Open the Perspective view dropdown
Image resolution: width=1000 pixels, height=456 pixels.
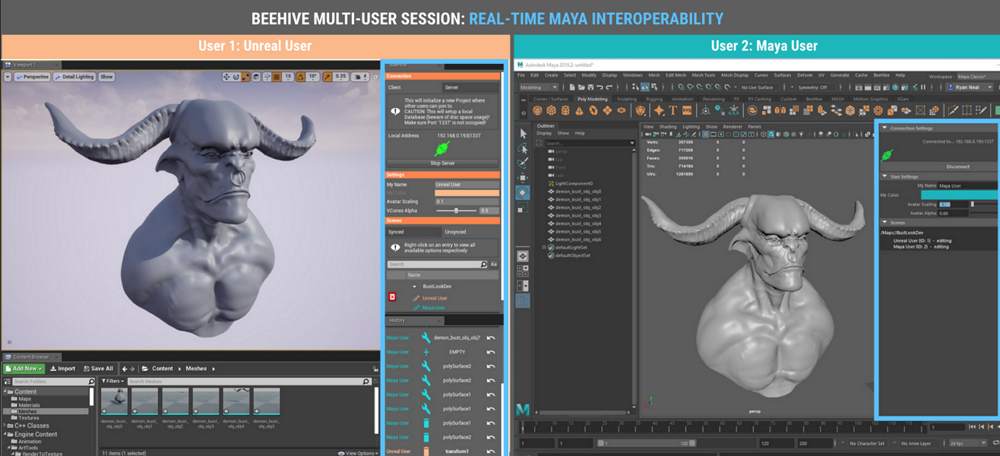click(x=34, y=76)
